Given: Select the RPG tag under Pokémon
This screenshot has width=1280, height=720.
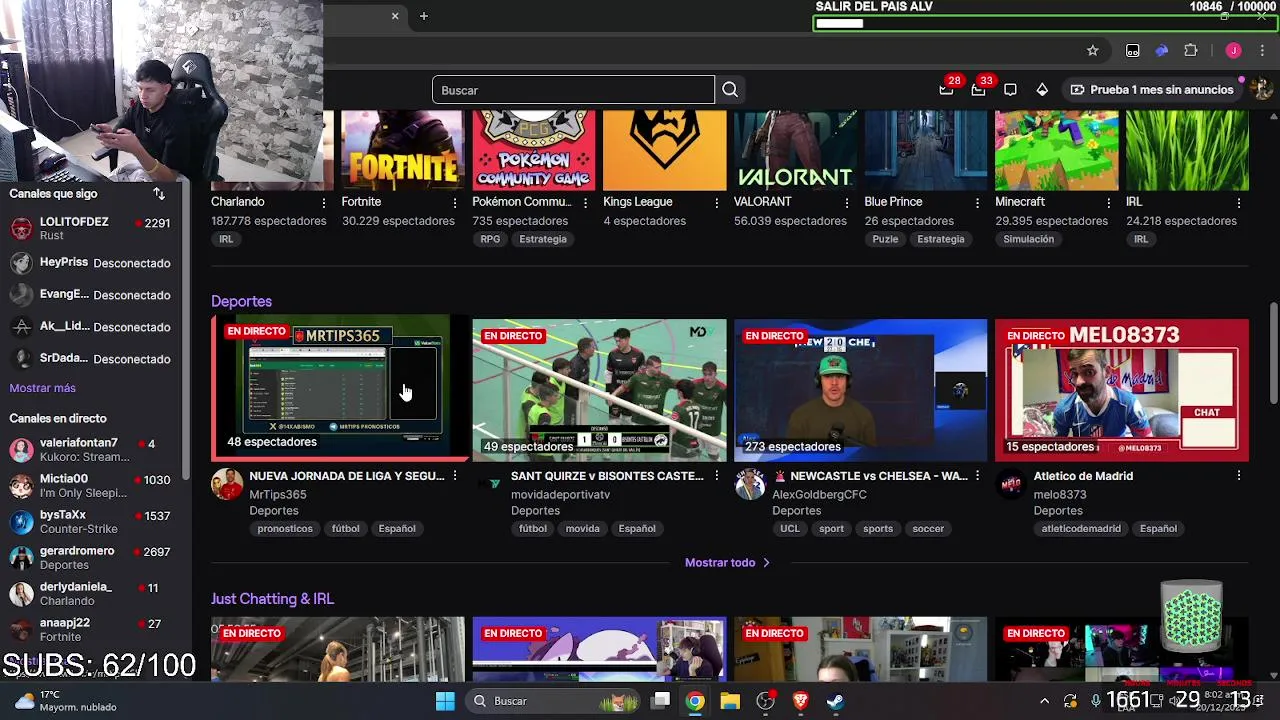Looking at the screenshot, I should (490, 239).
